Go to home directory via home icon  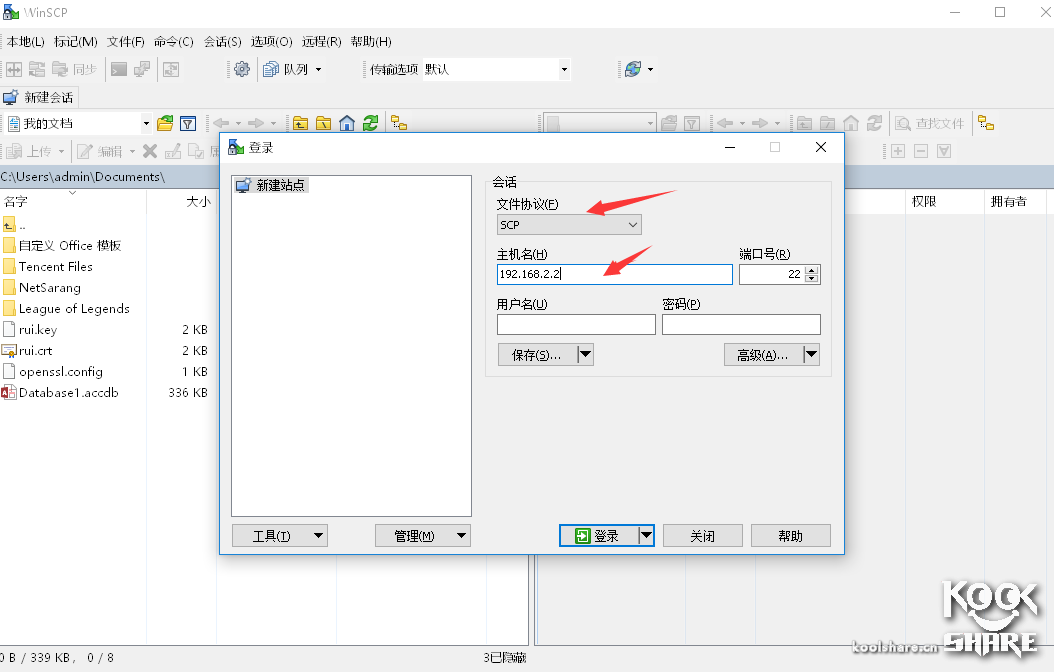(347, 122)
